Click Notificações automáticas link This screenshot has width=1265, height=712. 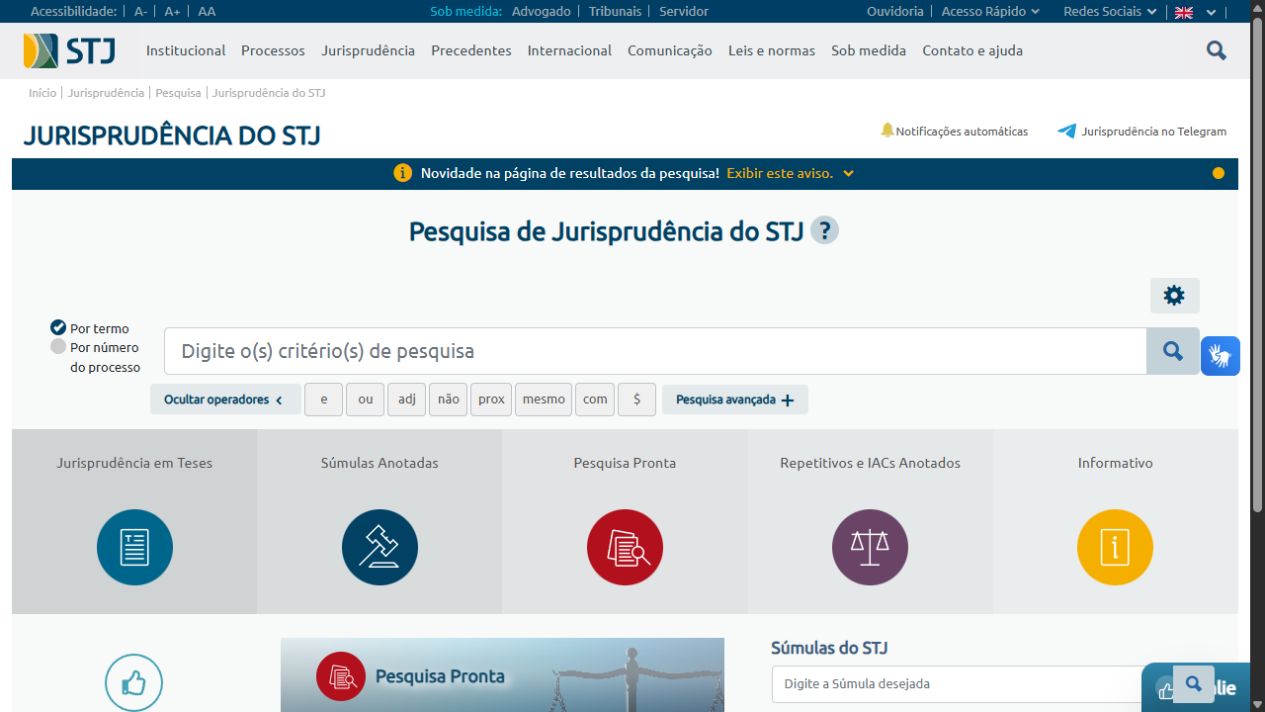point(961,131)
